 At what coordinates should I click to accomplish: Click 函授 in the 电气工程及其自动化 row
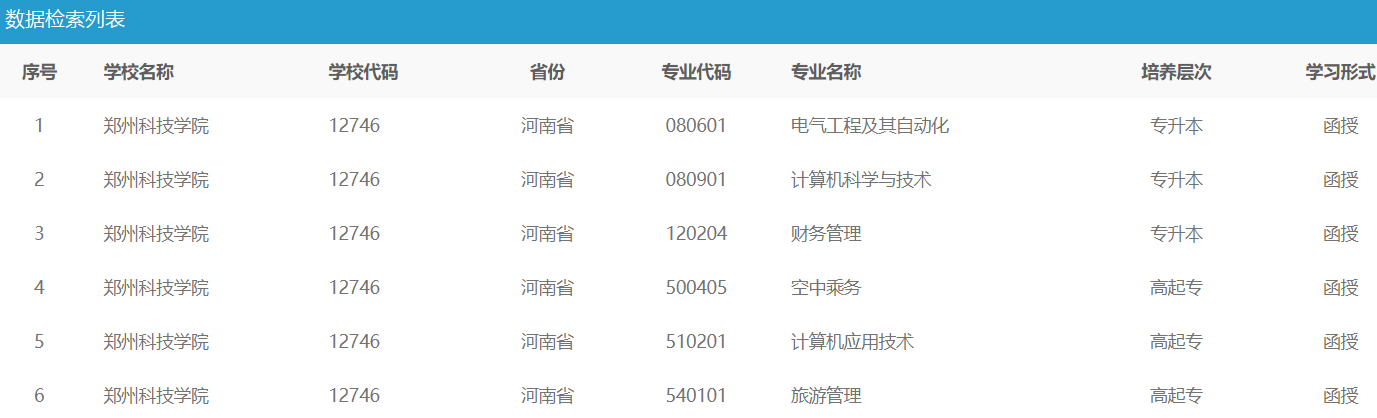coord(1341,126)
